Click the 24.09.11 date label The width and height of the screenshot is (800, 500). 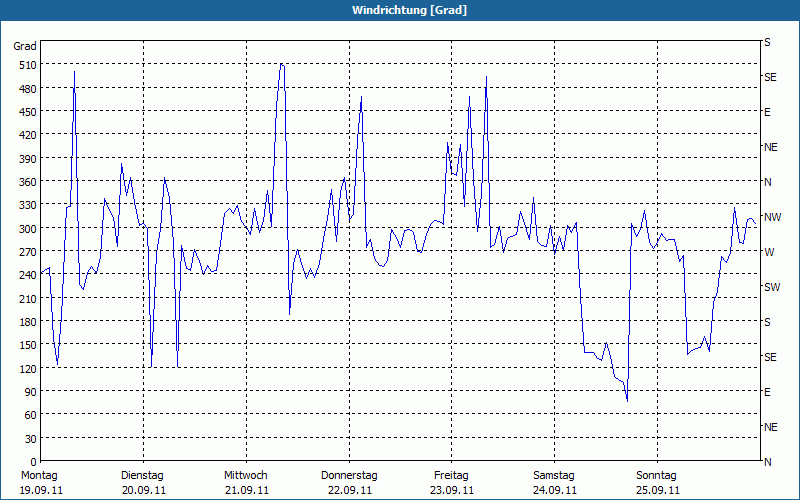[555, 490]
